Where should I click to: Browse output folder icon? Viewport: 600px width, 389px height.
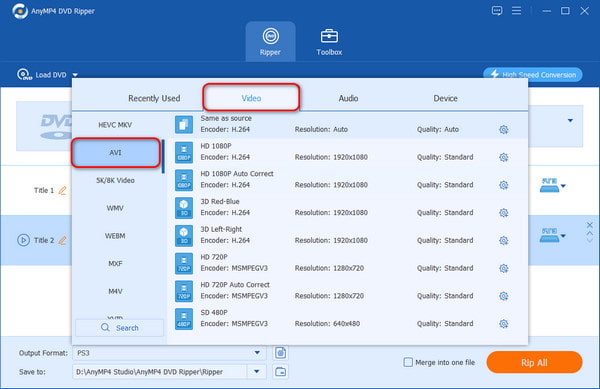[280, 371]
